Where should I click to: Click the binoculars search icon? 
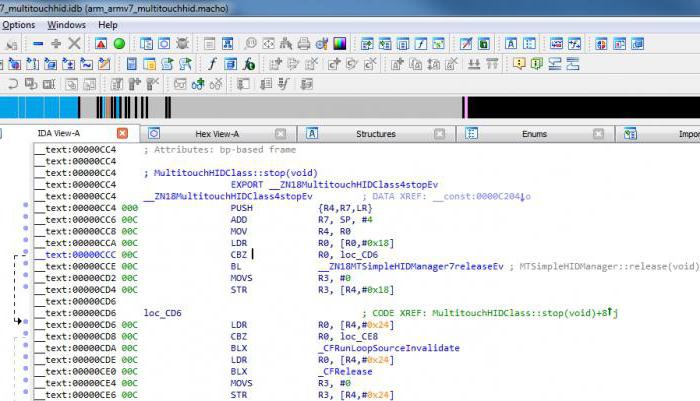(x=285, y=44)
